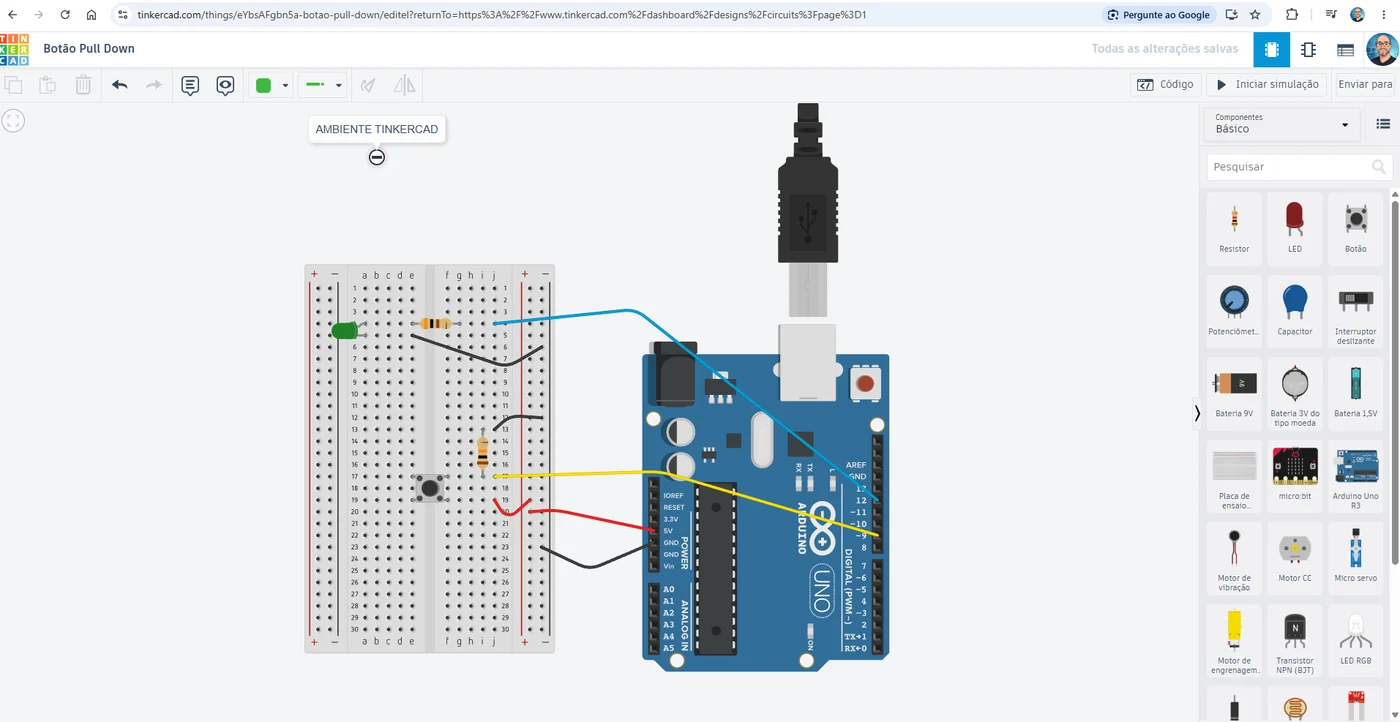Switch to component list view tab

[x=1345, y=49]
